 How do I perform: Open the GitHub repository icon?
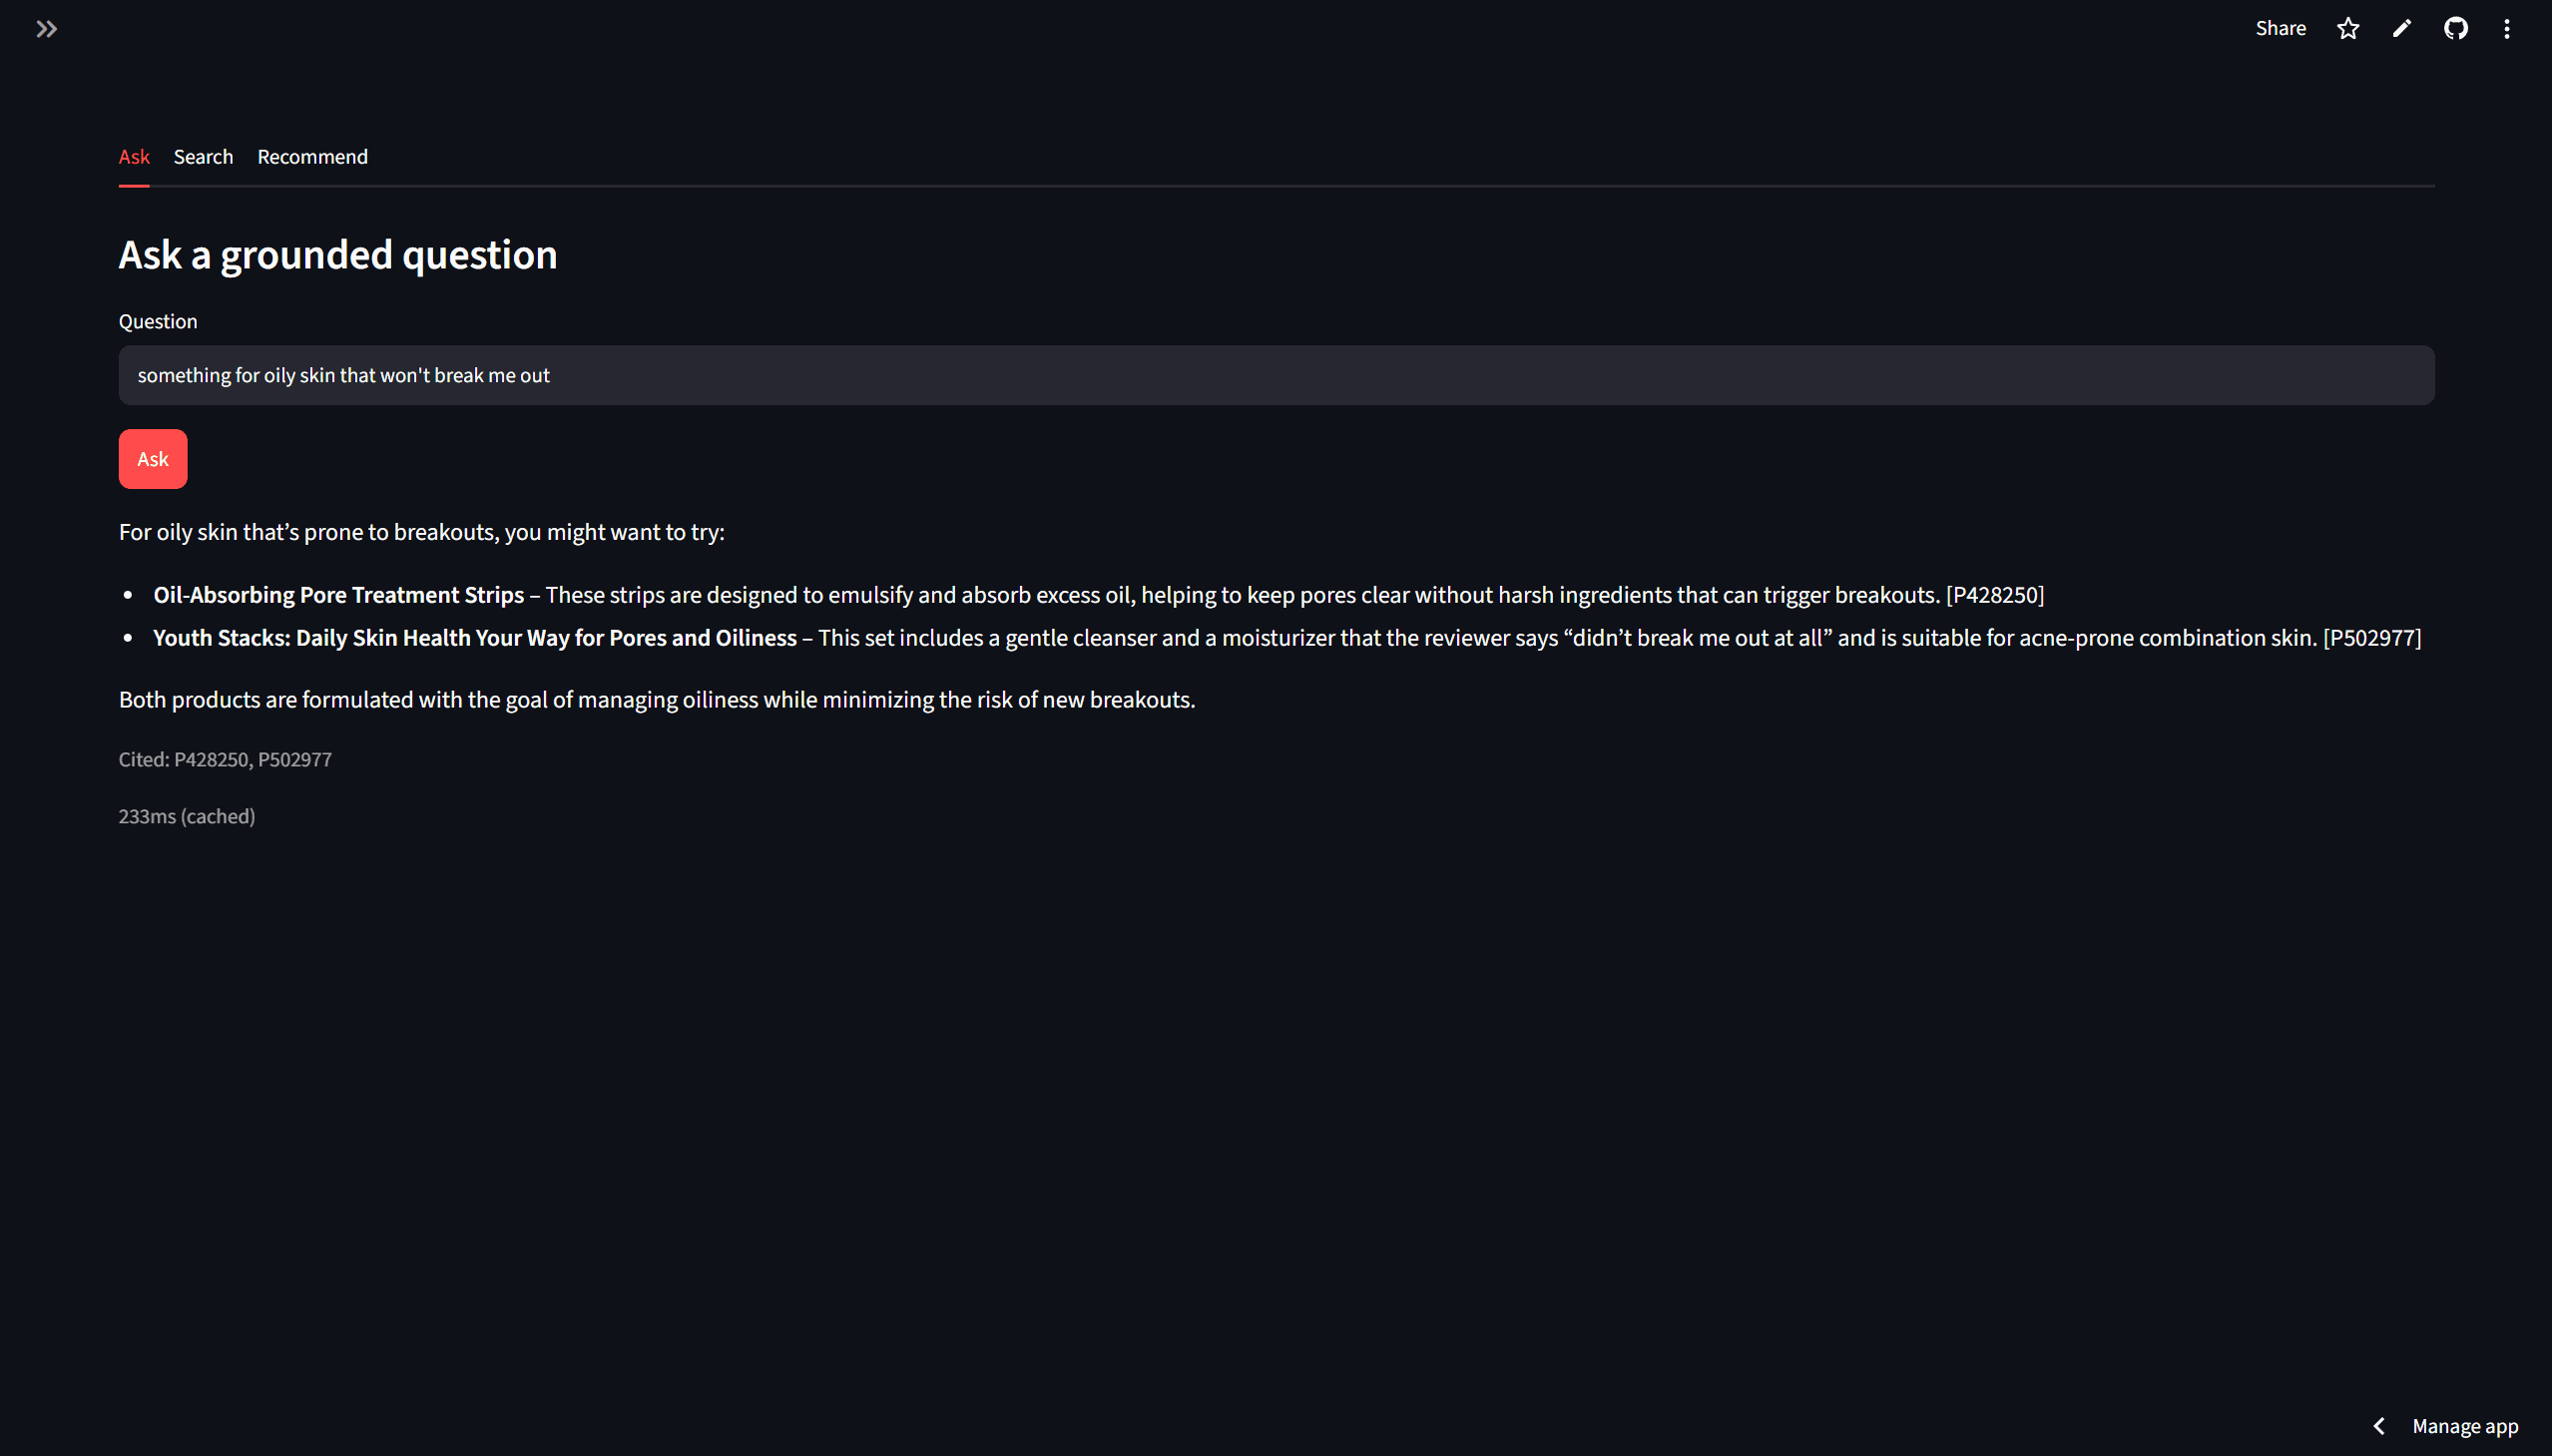tap(2456, 28)
